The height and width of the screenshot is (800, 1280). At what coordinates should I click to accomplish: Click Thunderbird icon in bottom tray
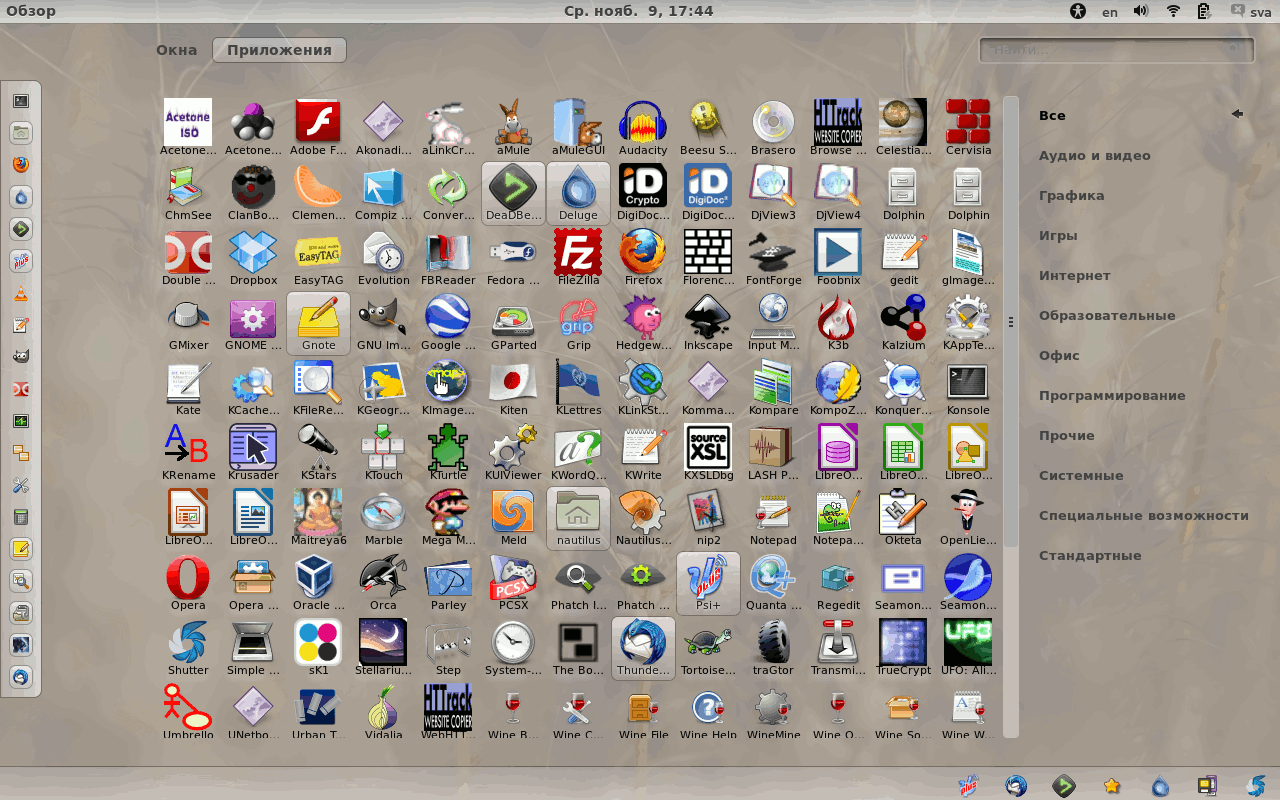point(1016,786)
